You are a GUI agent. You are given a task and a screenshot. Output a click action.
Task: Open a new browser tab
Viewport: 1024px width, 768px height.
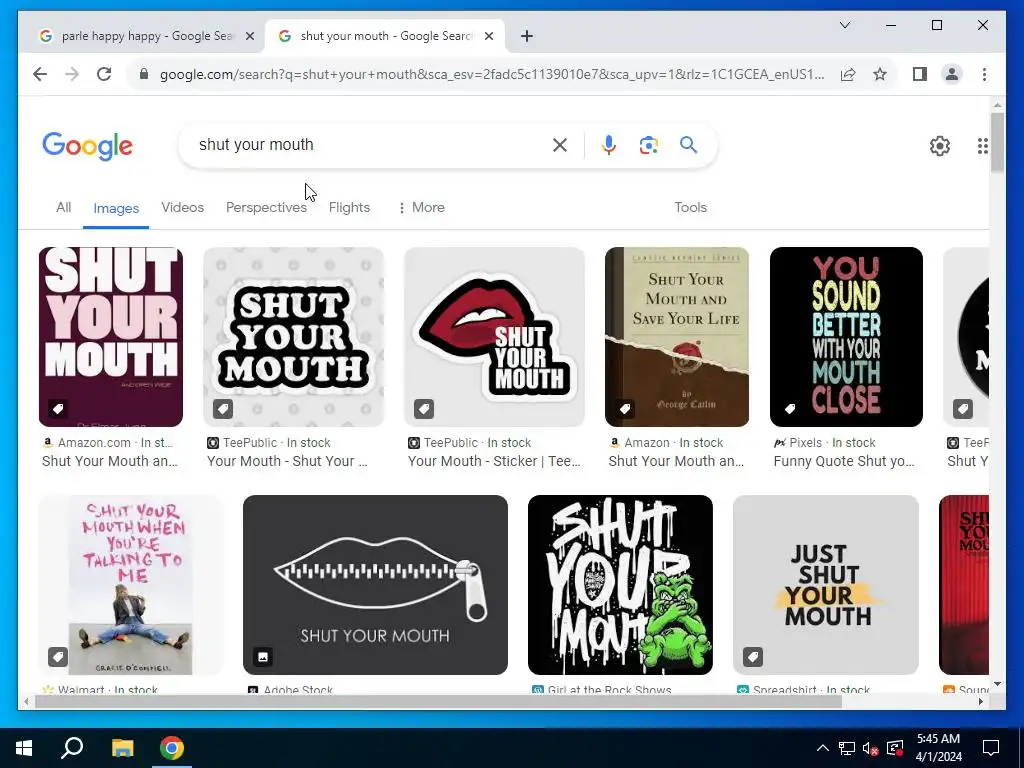pyautogui.click(x=527, y=36)
